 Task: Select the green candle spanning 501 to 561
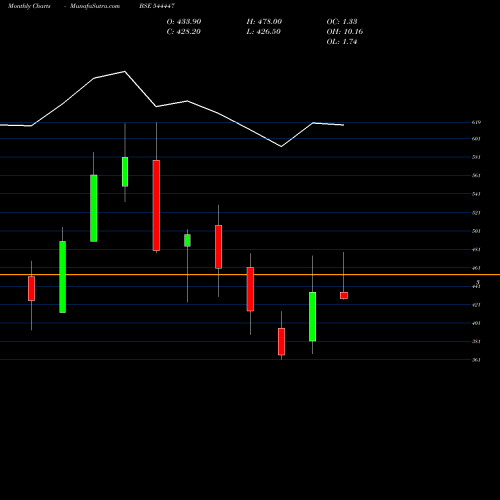pyautogui.click(x=94, y=208)
